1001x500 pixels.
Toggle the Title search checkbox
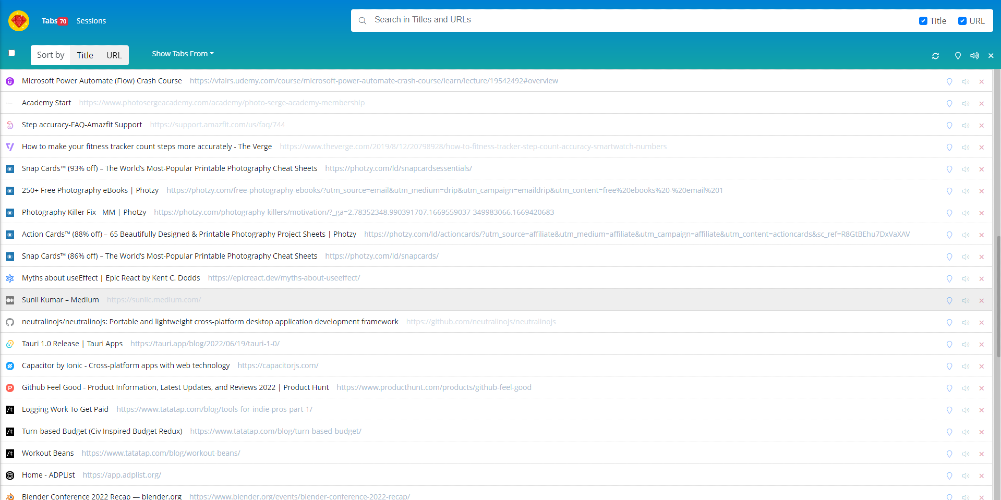point(922,20)
